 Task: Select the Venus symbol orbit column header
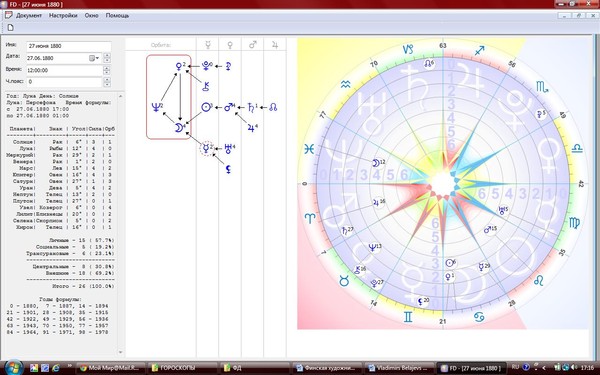[x=230, y=45]
